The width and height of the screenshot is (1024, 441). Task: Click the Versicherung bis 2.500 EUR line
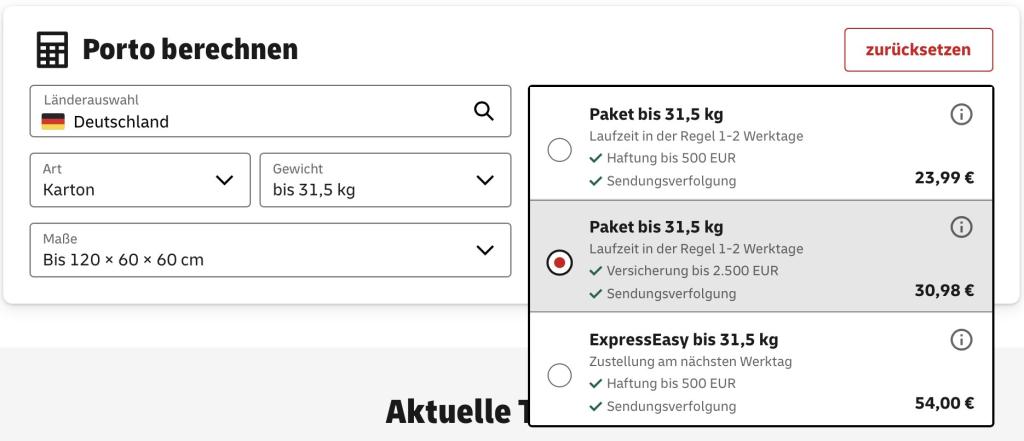[692, 270]
